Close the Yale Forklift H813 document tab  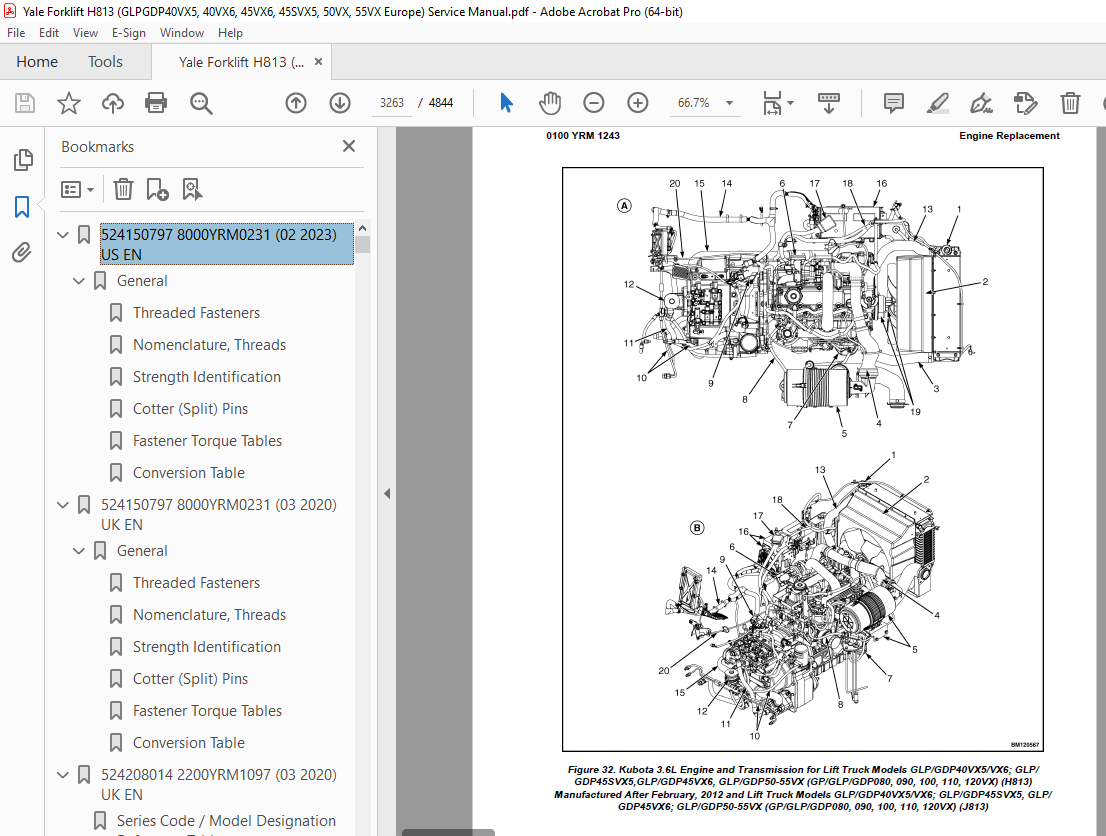tap(318, 61)
